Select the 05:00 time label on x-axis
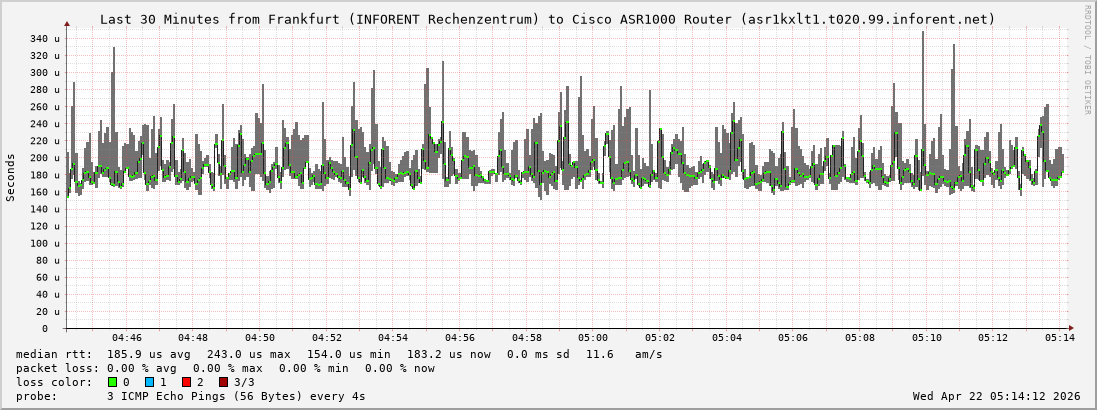The image size is (1097, 410). click(593, 338)
